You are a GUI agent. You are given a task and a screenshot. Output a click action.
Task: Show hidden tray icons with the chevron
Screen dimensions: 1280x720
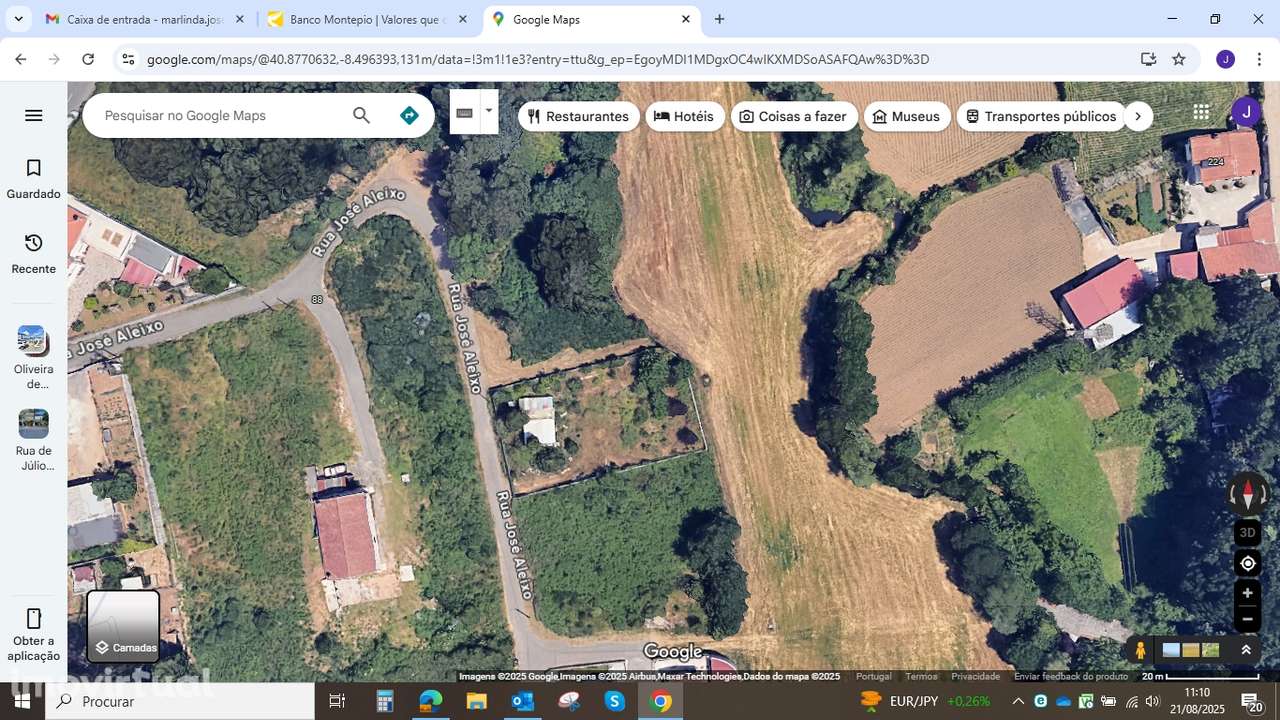pos(1017,701)
